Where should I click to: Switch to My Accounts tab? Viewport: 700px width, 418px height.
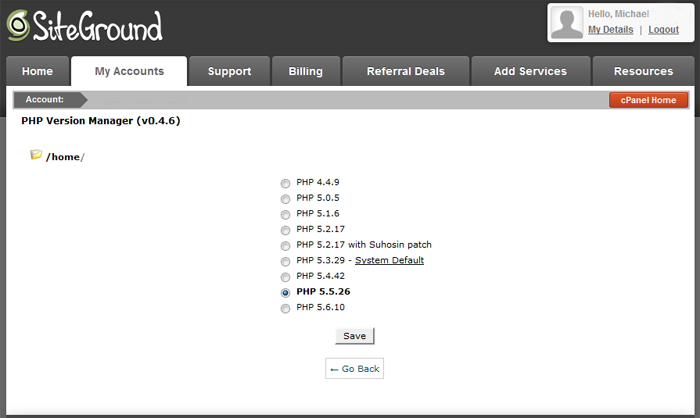(x=129, y=71)
